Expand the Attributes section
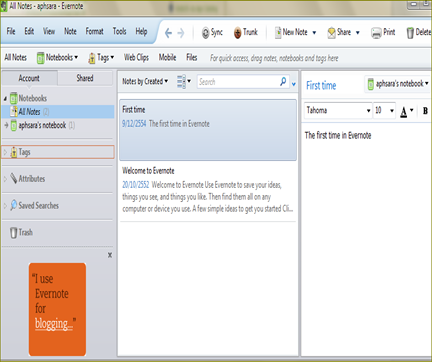 [5, 179]
